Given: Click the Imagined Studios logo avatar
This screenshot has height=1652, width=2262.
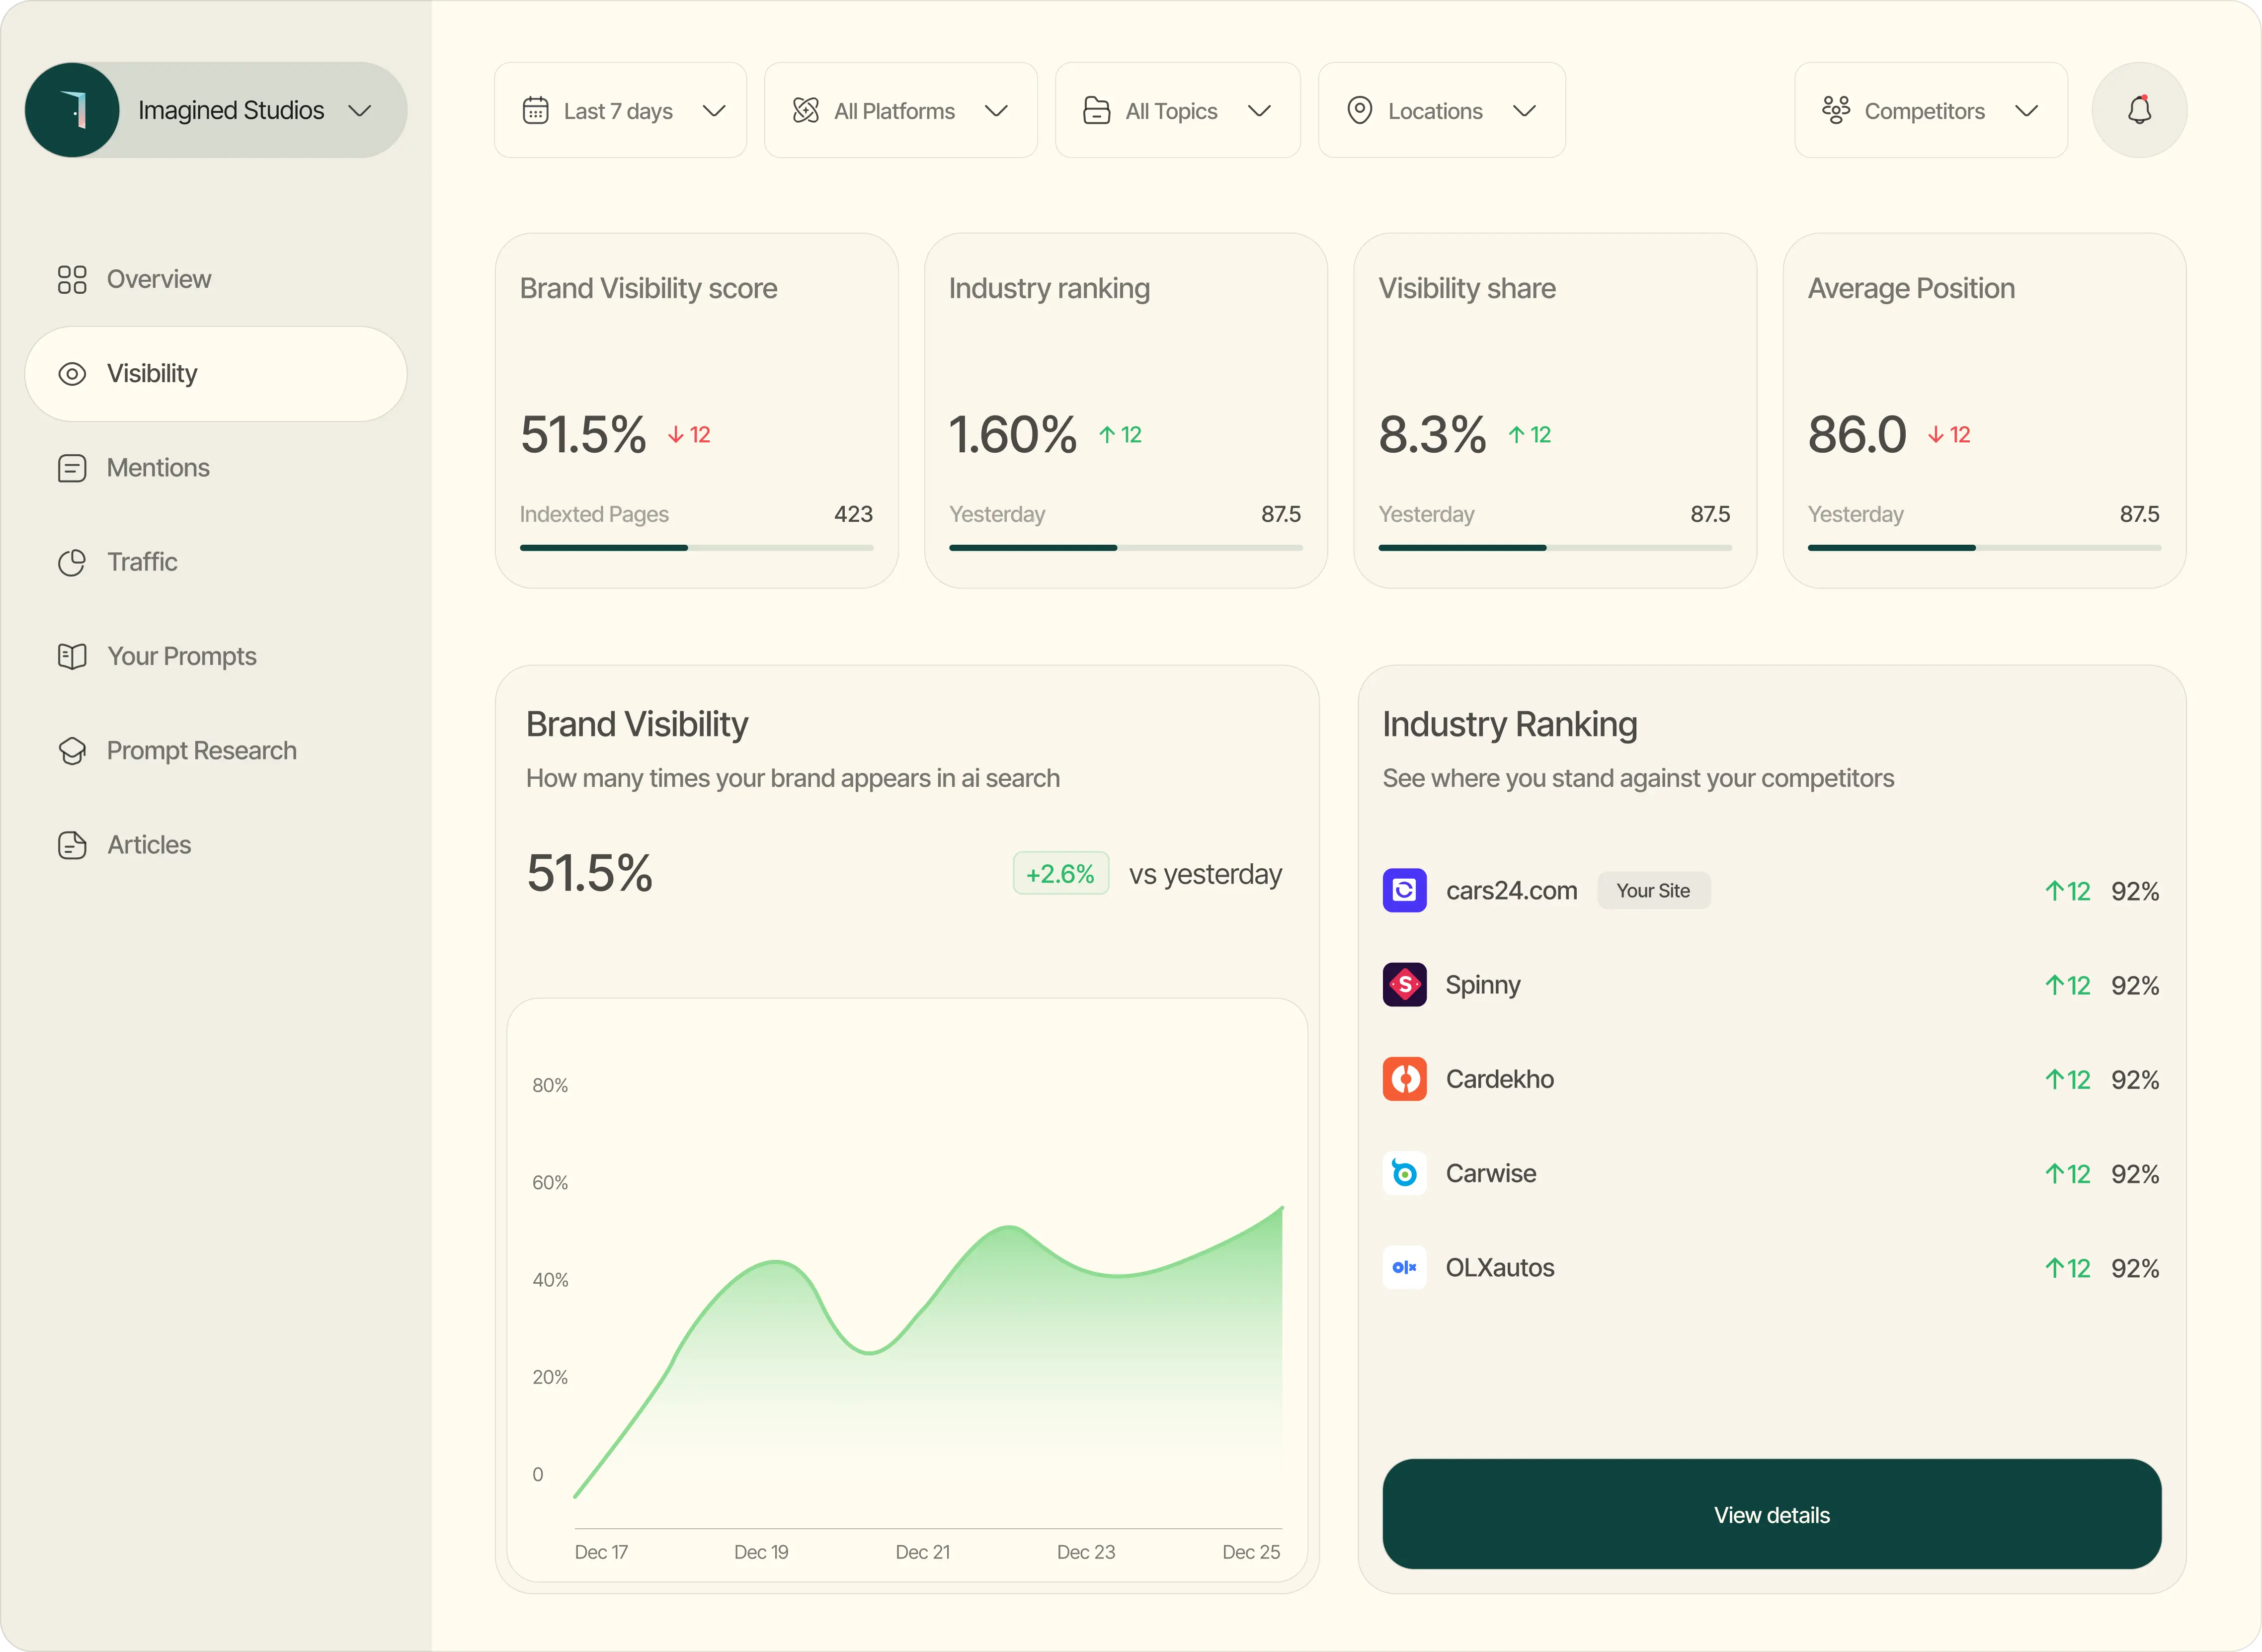Looking at the screenshot, I should [72, 110].
